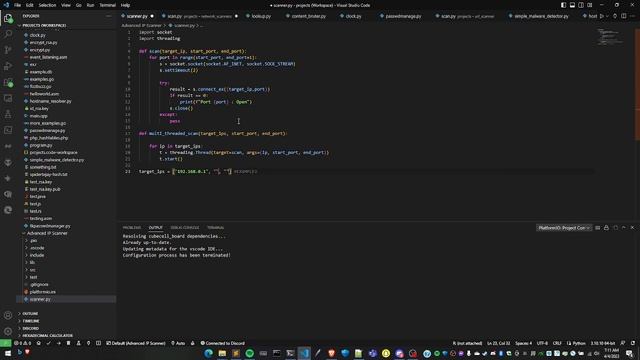Click CRLF line ending in status bar

[x=557, y=343]
